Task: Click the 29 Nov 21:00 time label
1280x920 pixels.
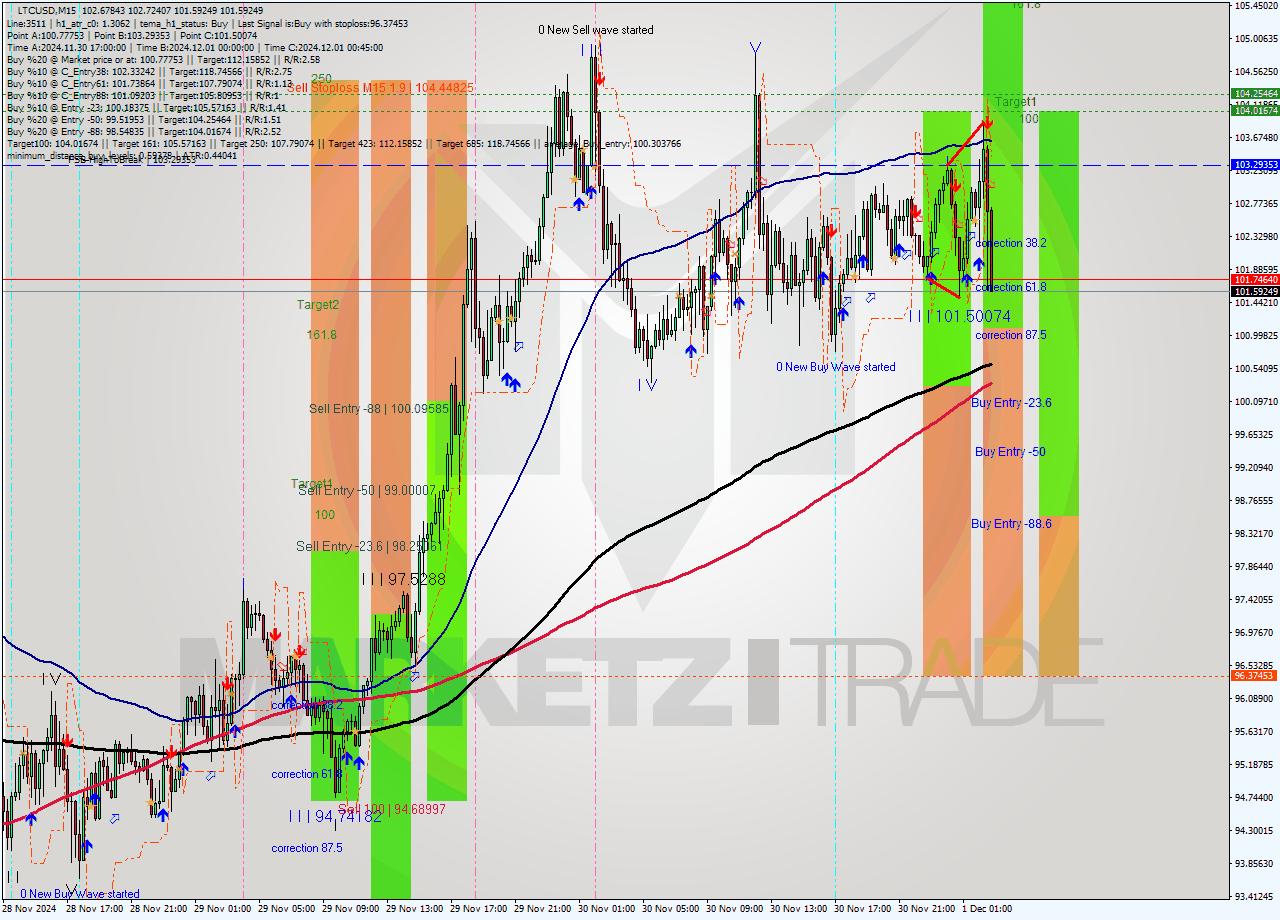Action: click(x=543, y=909)
